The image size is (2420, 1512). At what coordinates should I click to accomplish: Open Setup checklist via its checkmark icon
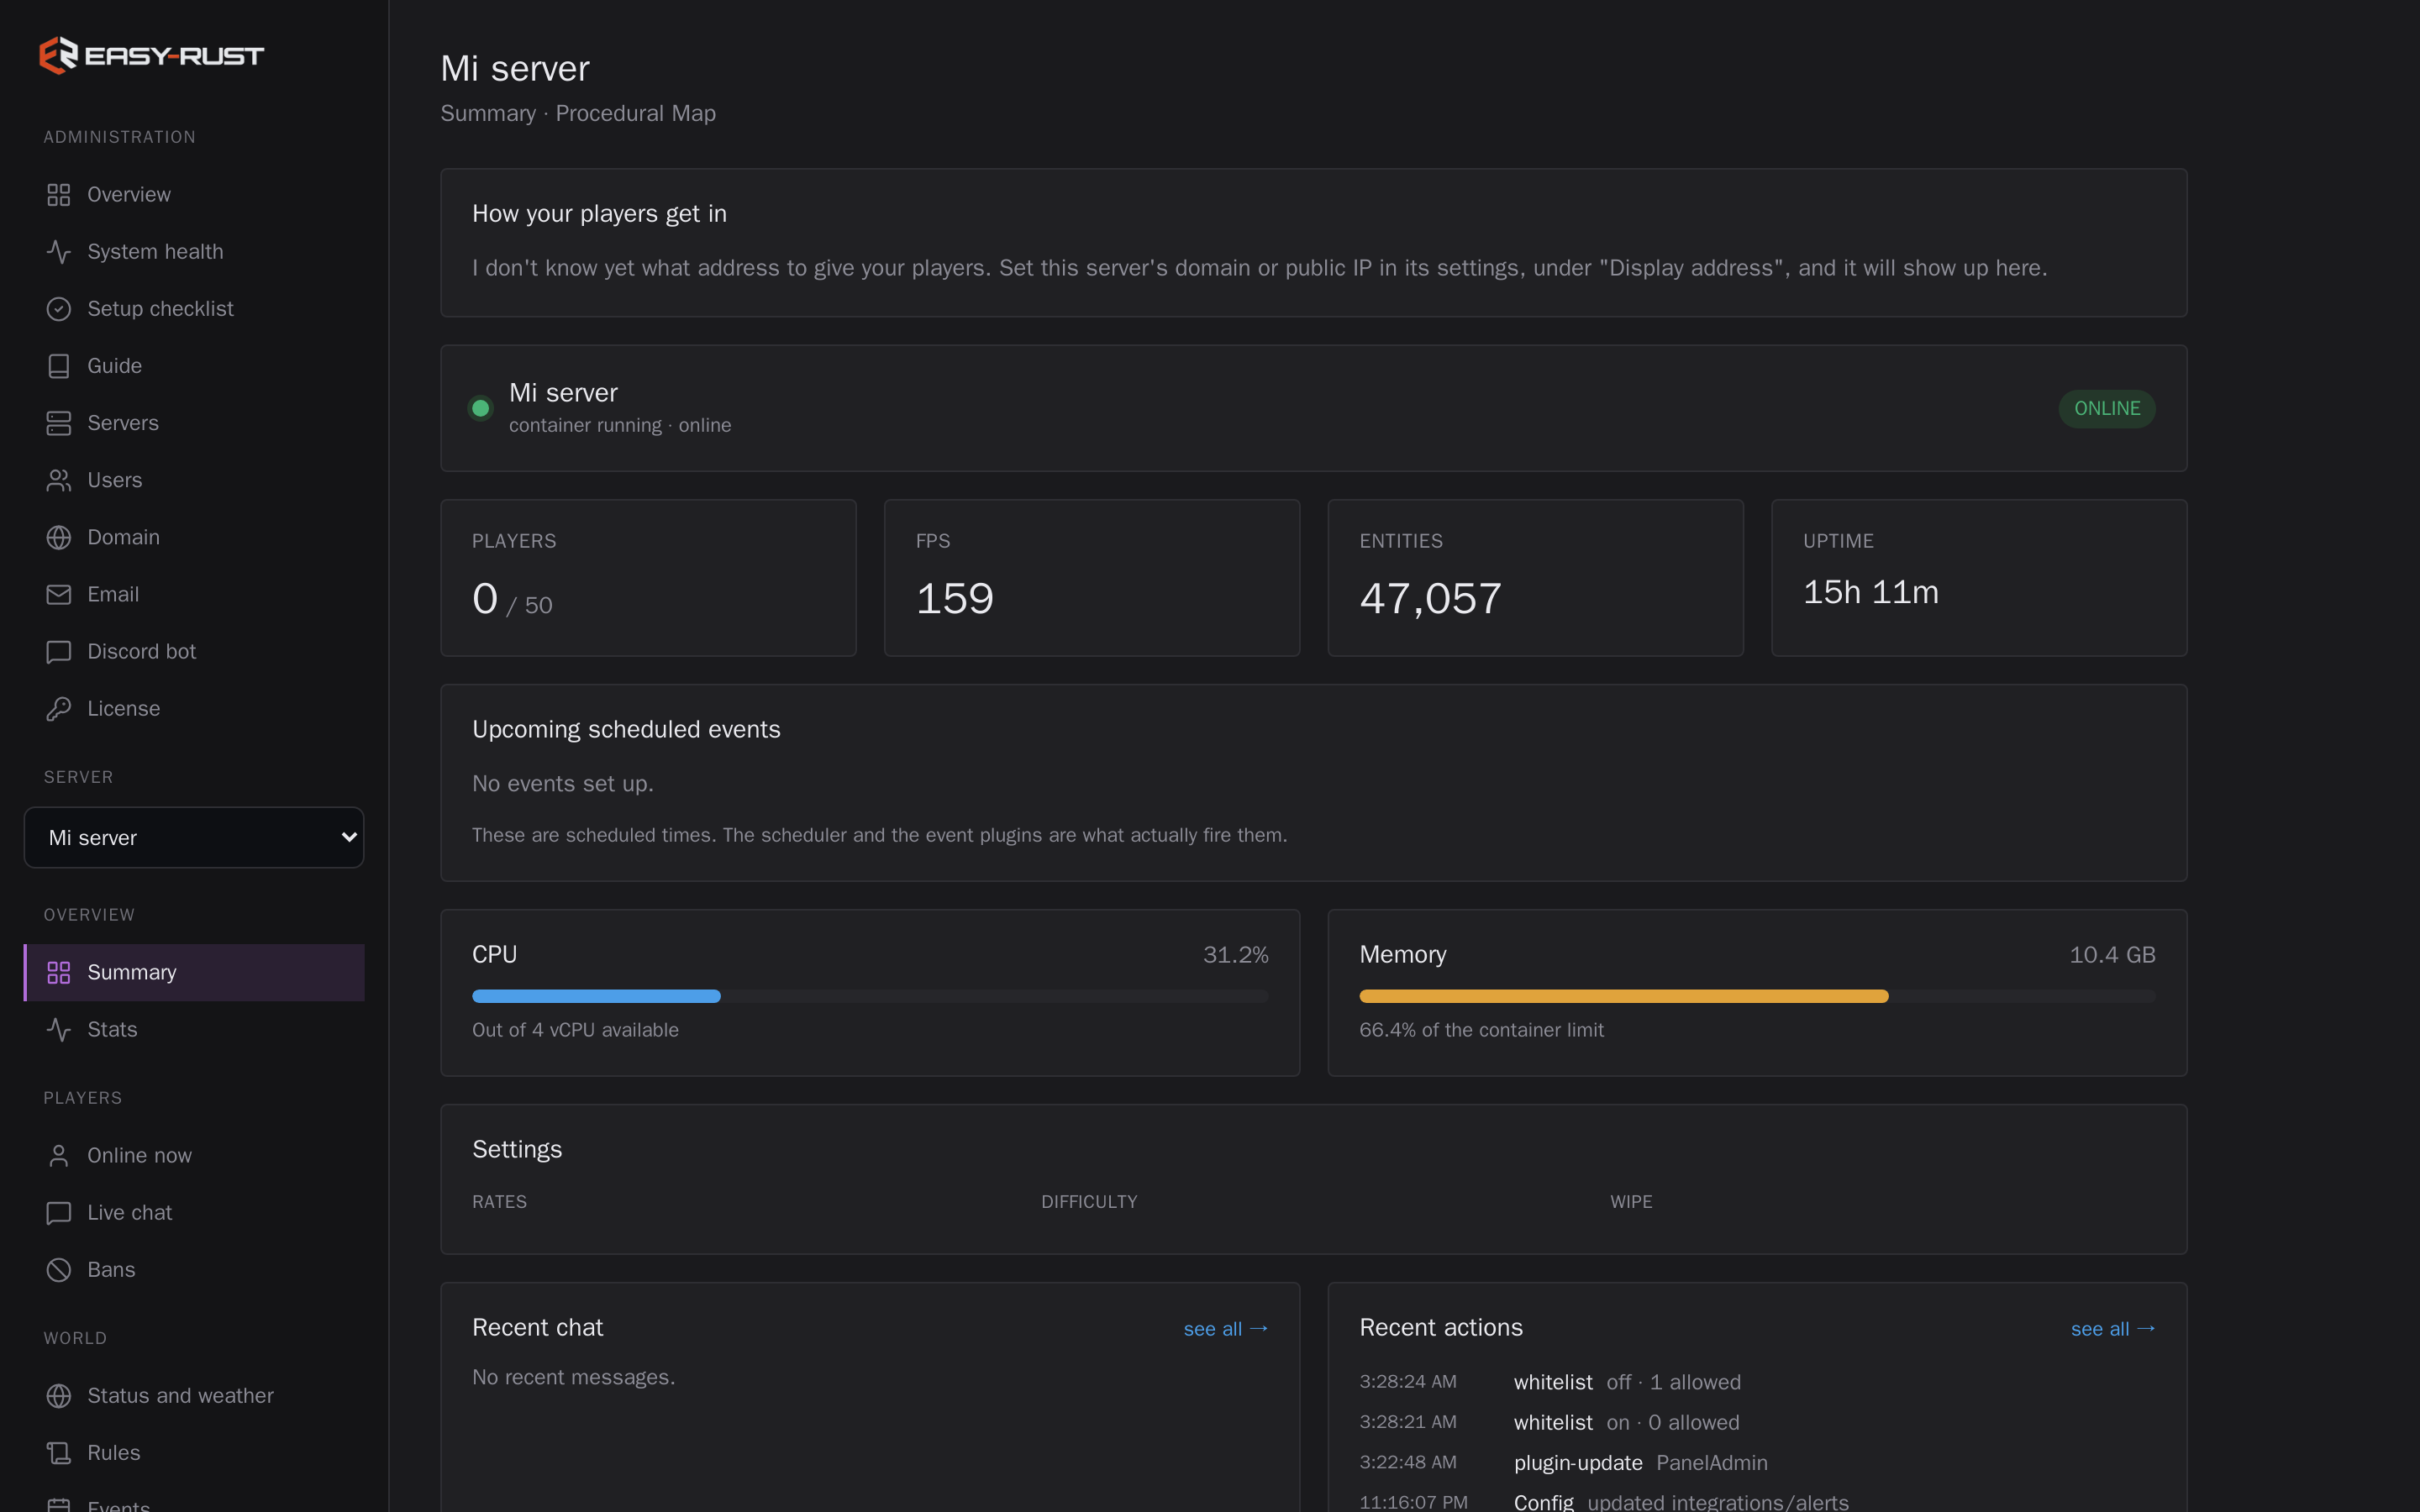point(59,309)
